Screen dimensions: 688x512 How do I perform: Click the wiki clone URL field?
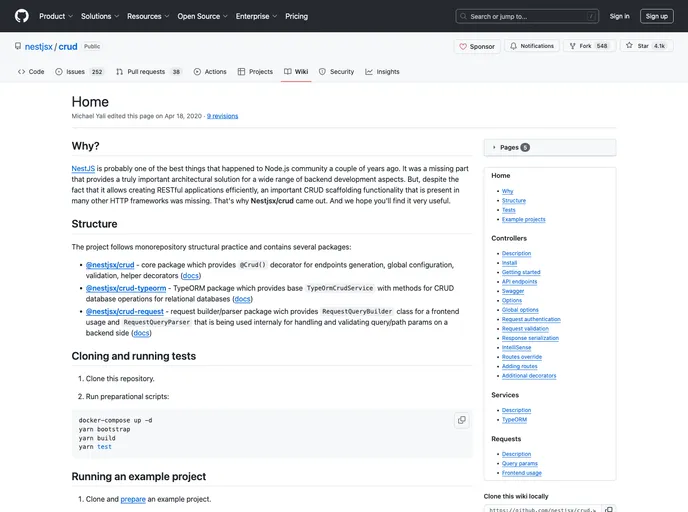pos(543,509)
